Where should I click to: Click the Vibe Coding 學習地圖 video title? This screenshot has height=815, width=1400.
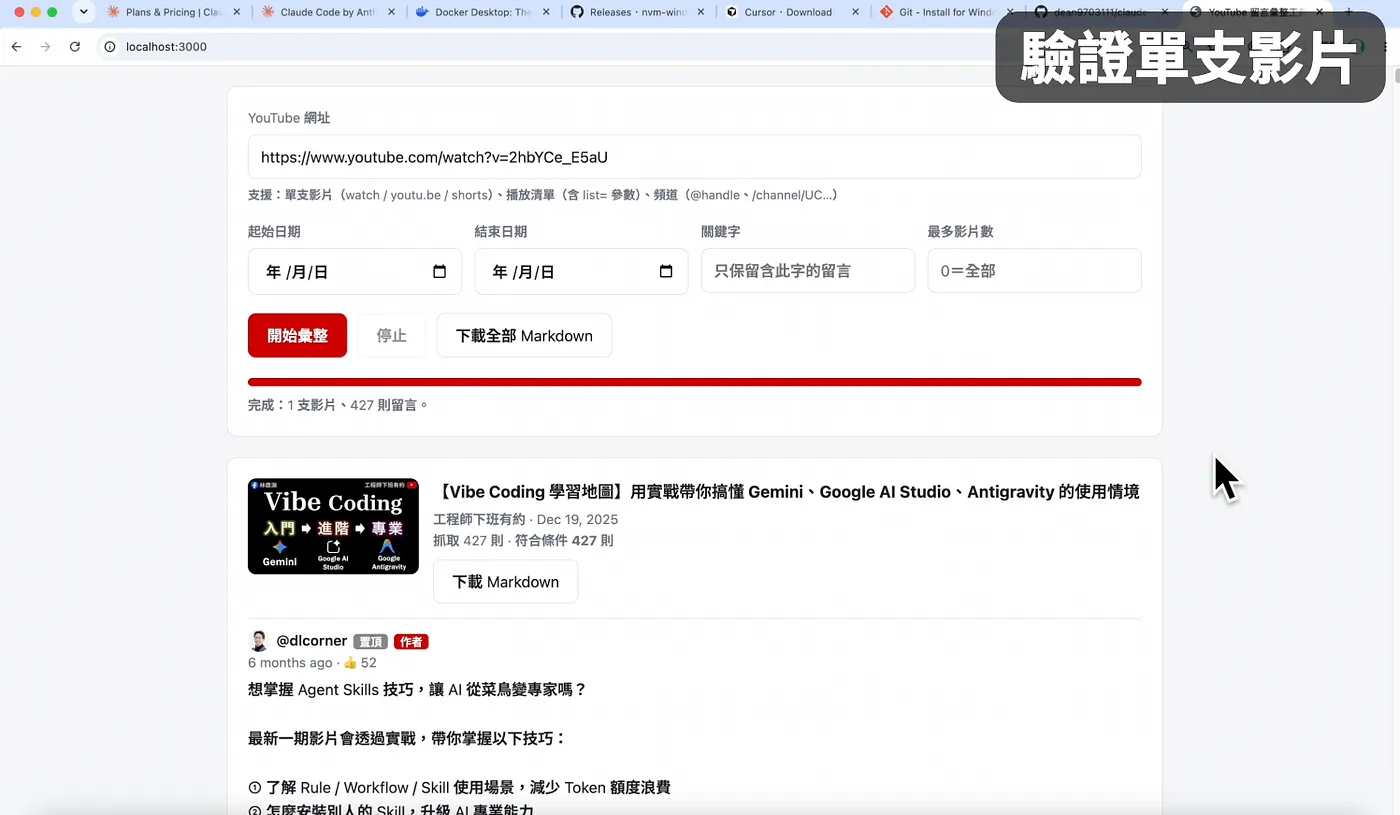coord(786,491)
